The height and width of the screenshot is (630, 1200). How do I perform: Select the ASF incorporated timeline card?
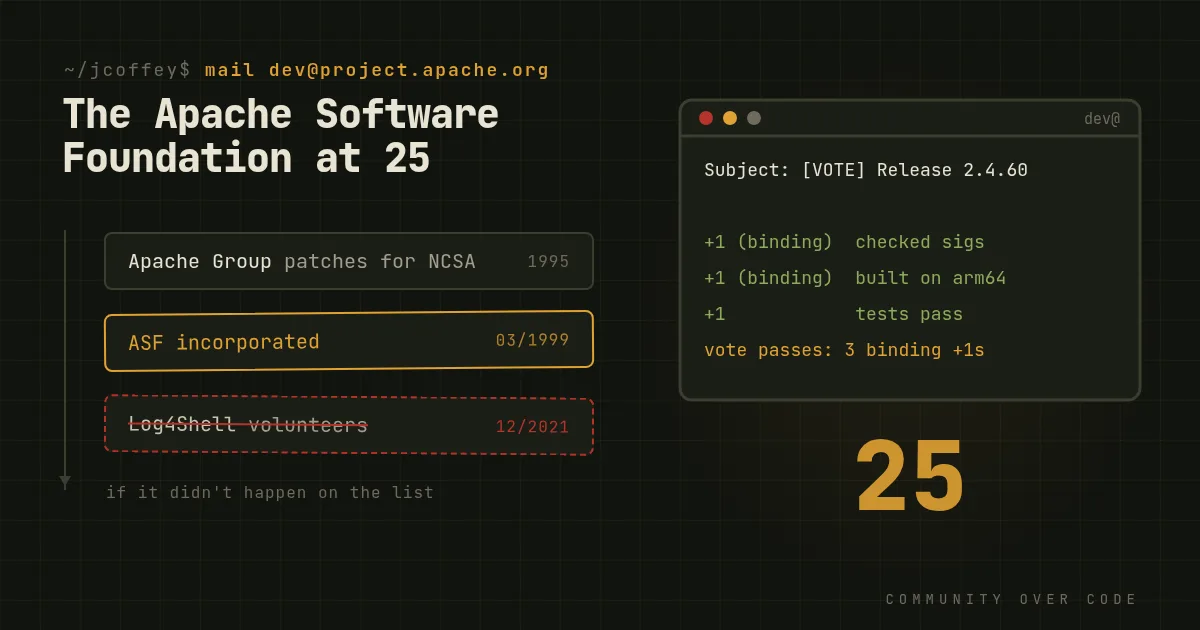(x=349, y=341)
